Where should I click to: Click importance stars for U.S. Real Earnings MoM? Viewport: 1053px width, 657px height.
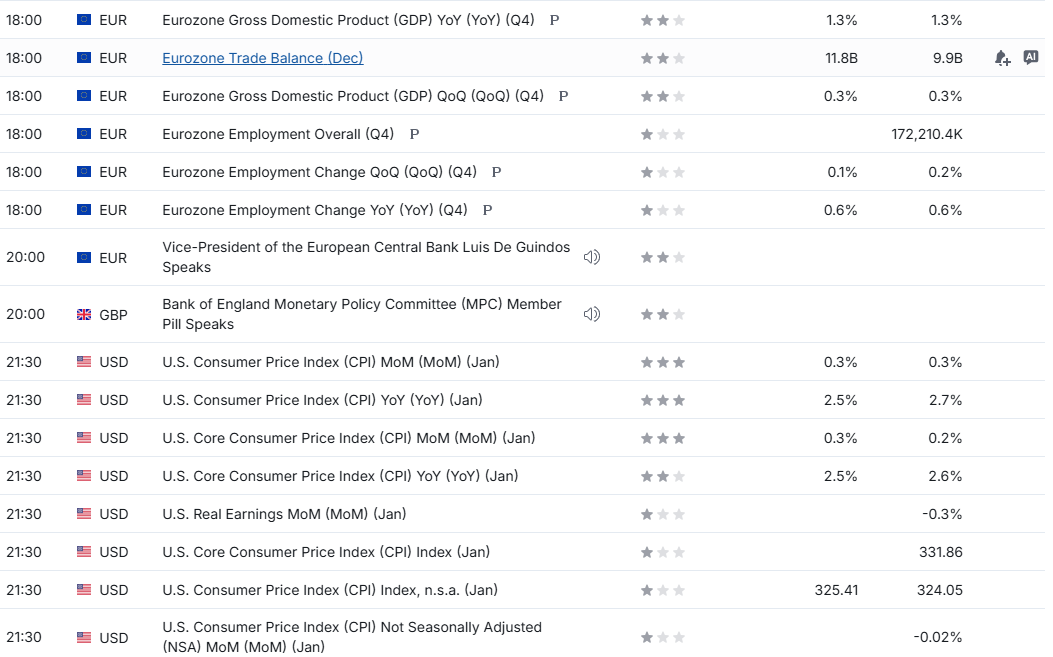[663, 515]
